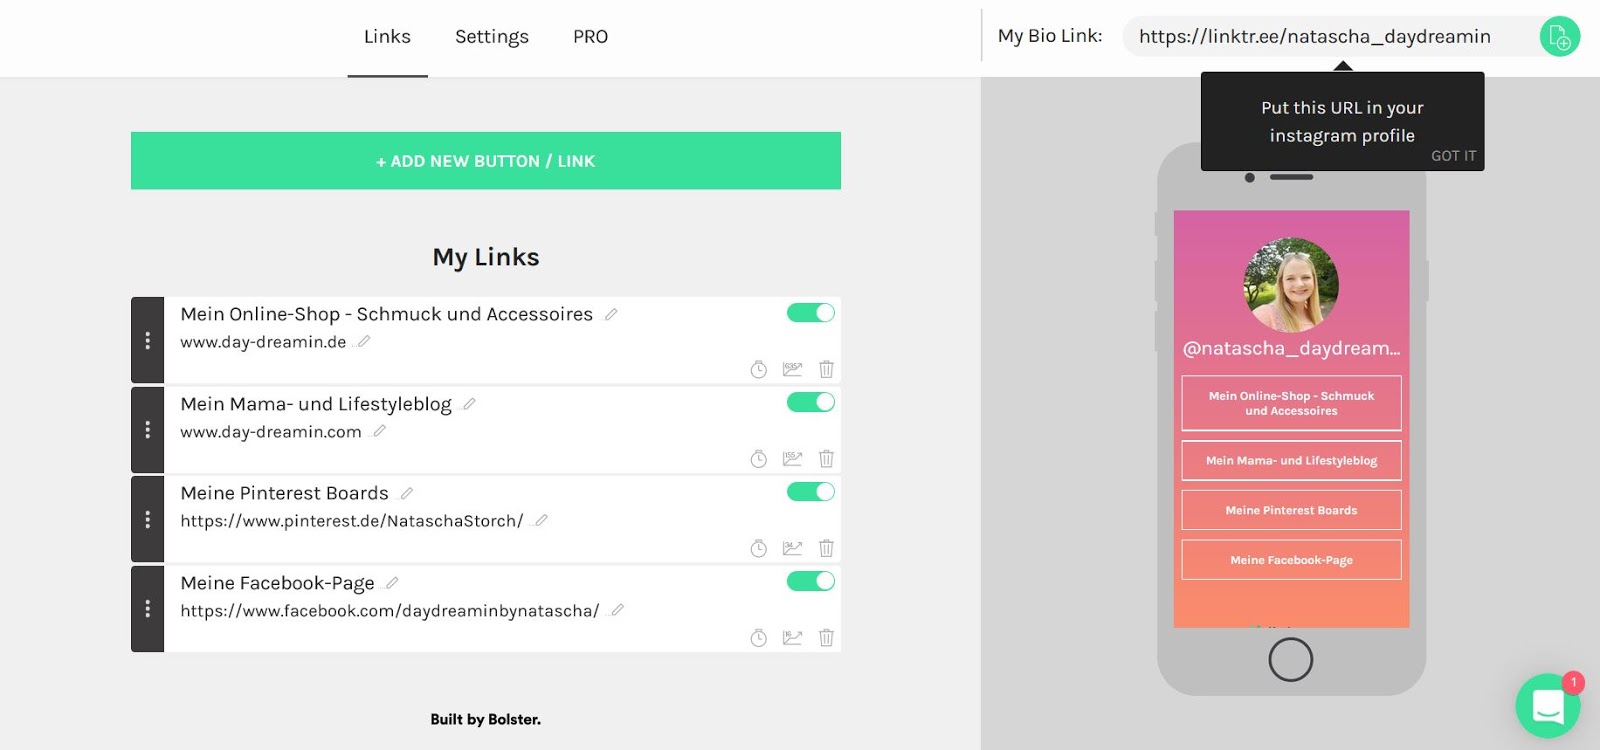
Task: Open the chat support bubble
Action: pos(1547,706)
